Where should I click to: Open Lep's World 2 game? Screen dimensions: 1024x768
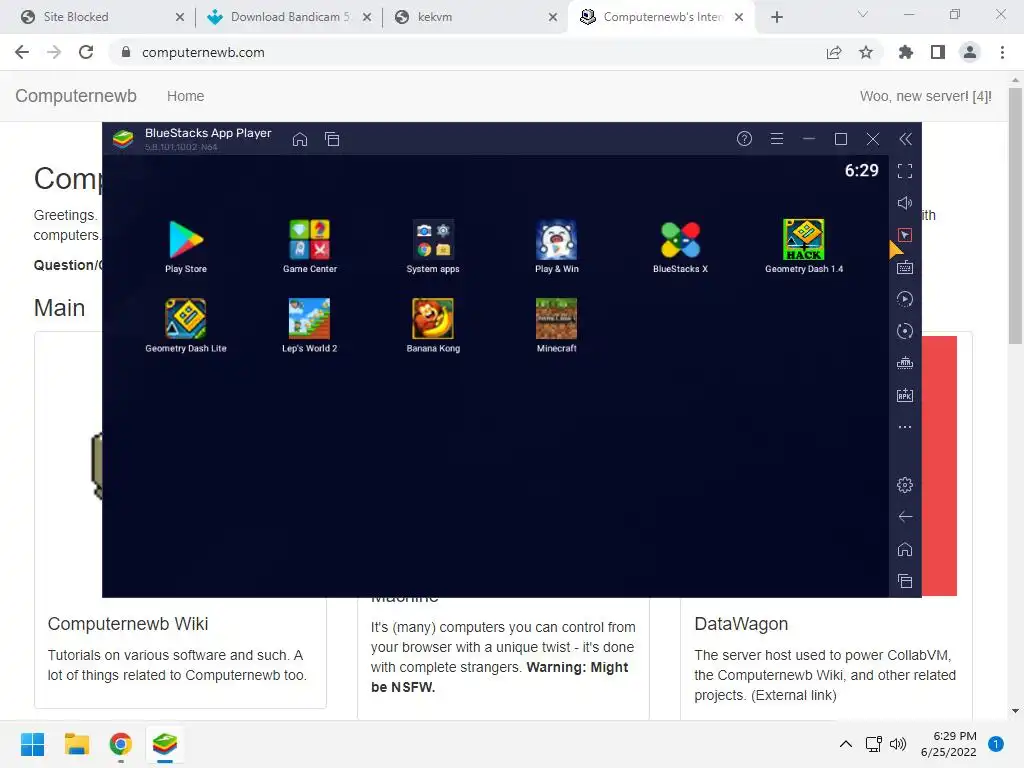(310, 326)
